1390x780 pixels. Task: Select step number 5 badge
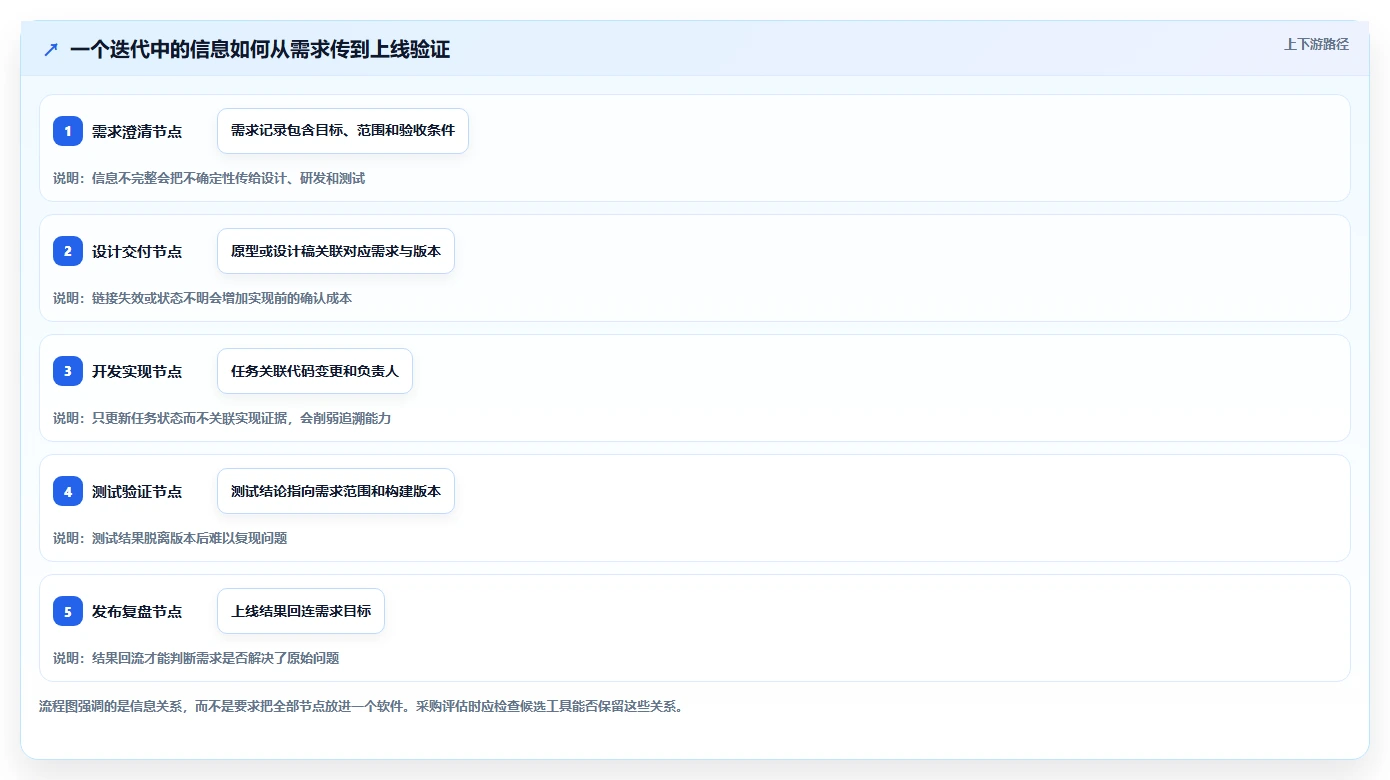click(68, 611)
